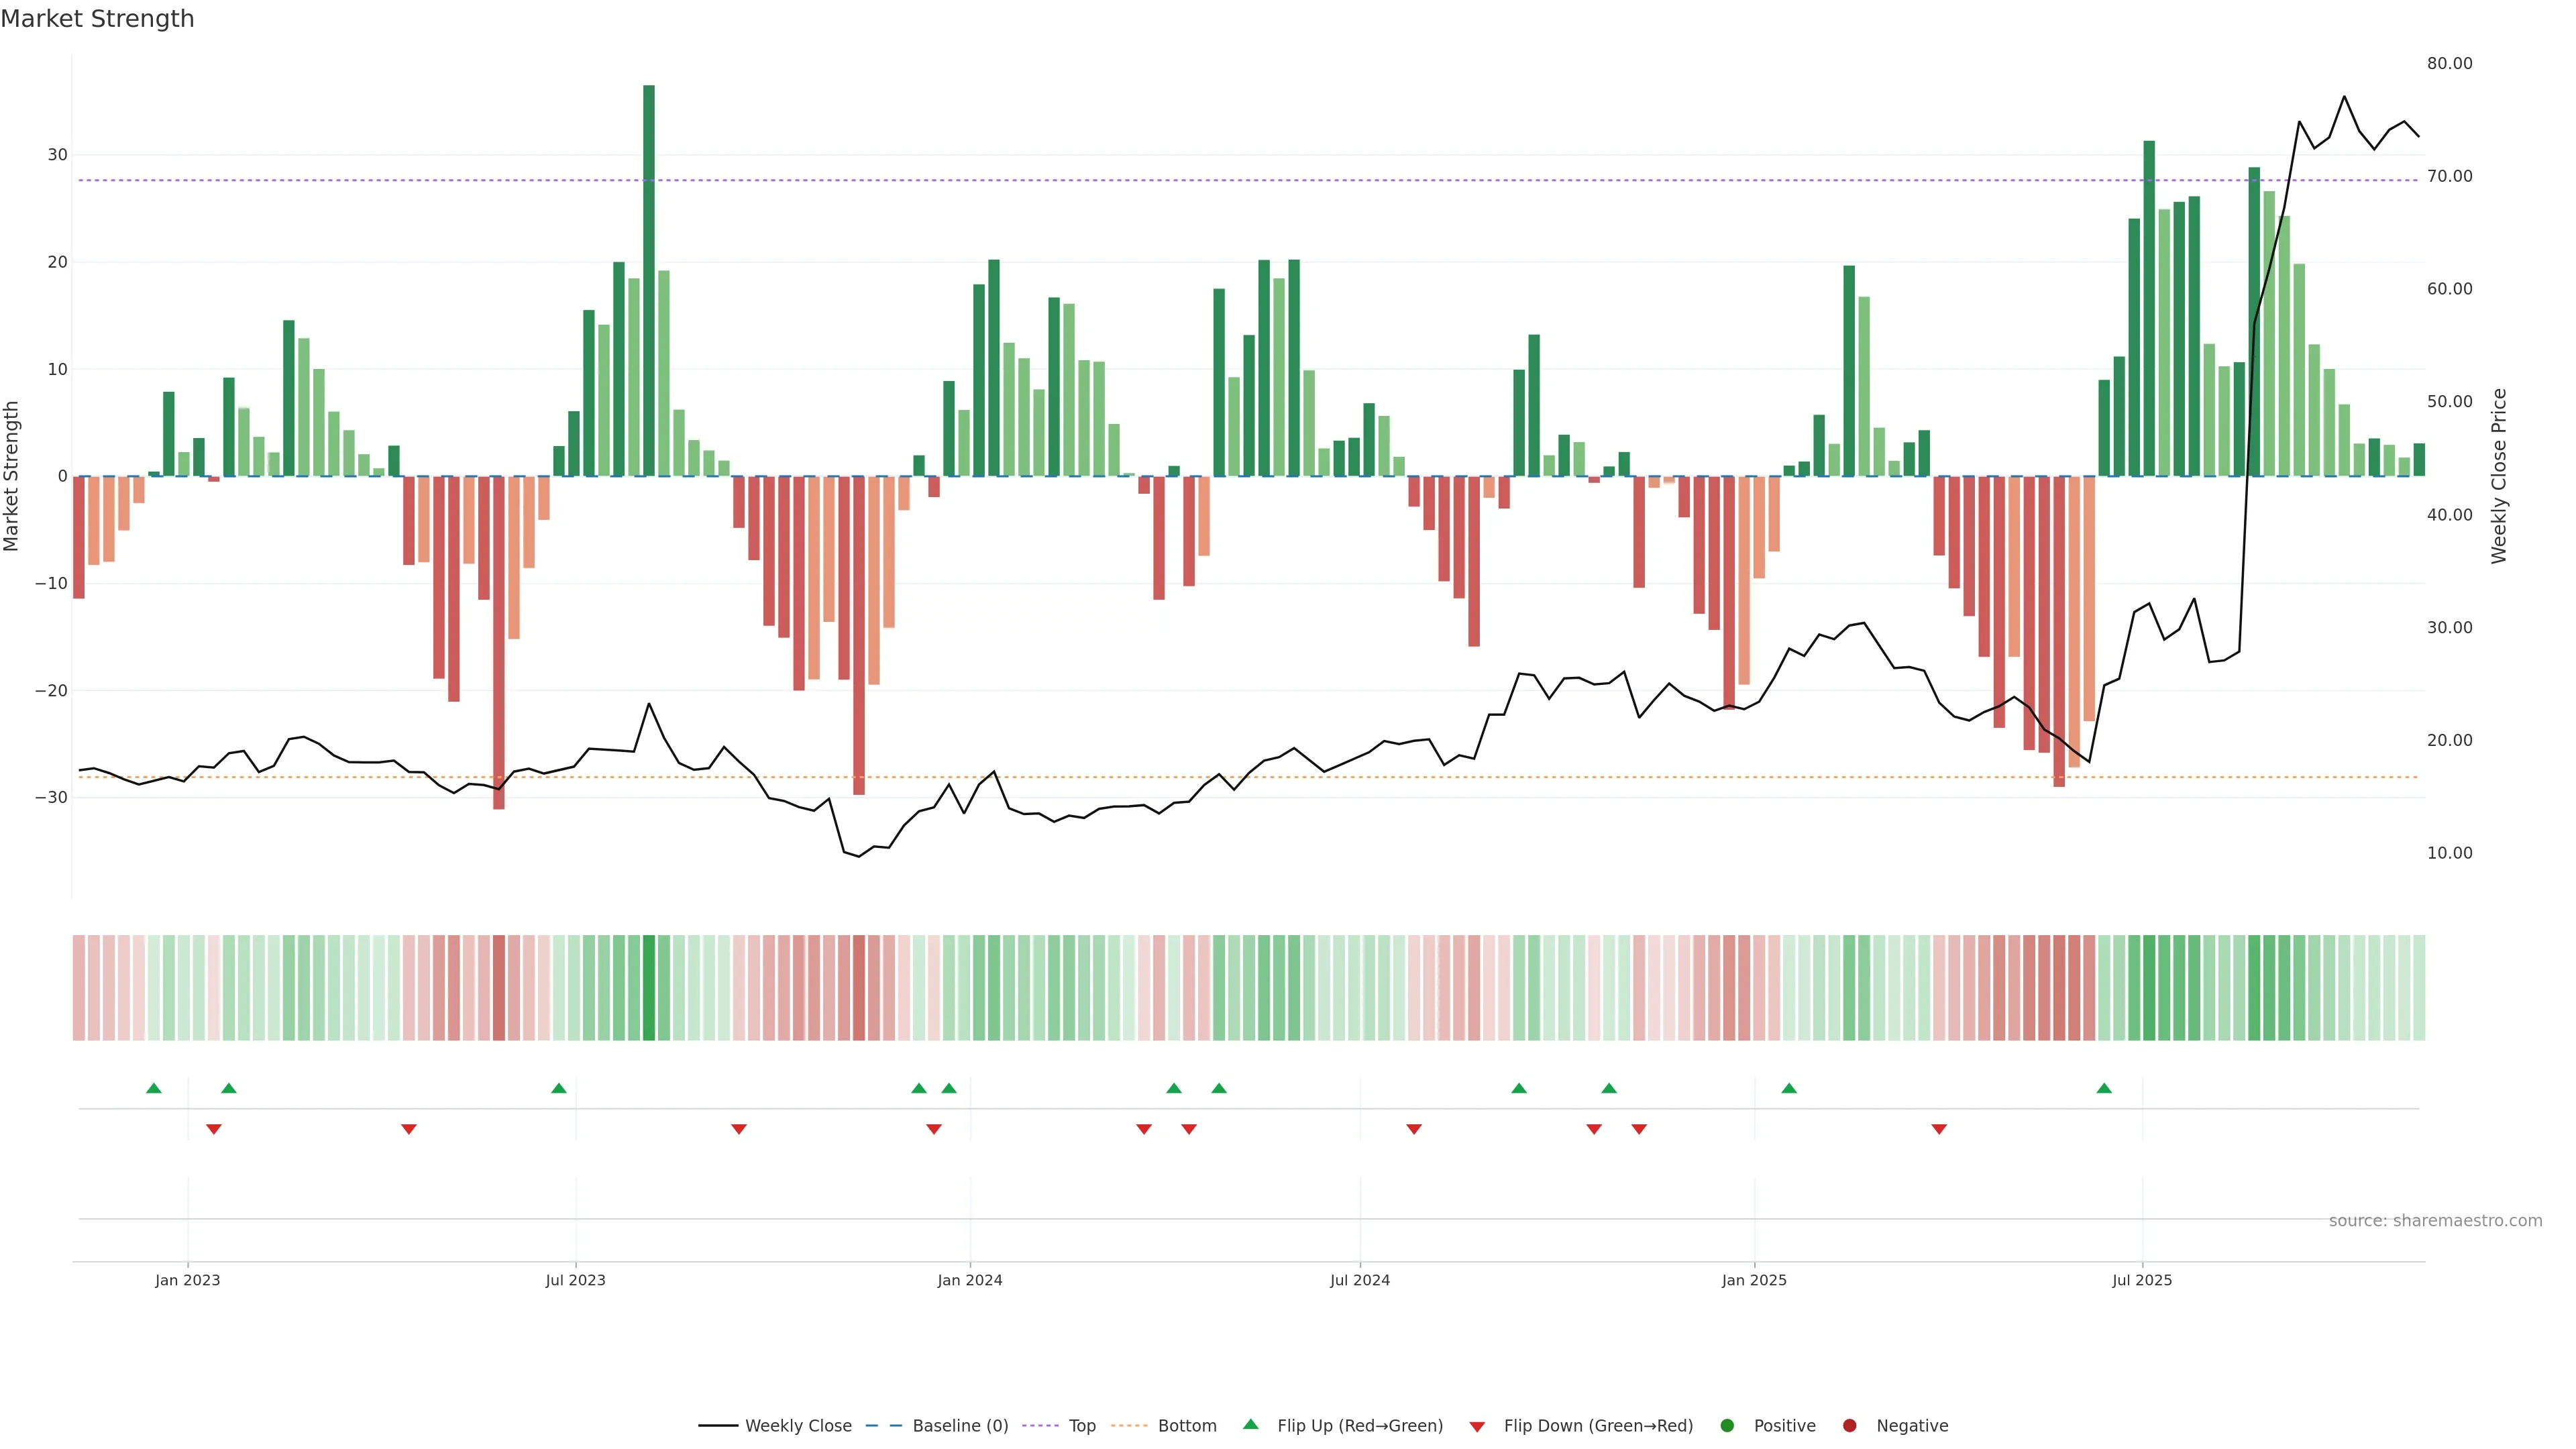The image size is (2576, 1449).
Task: Click the last green flip-up triangle marker
Action: click(2104, 1088)
